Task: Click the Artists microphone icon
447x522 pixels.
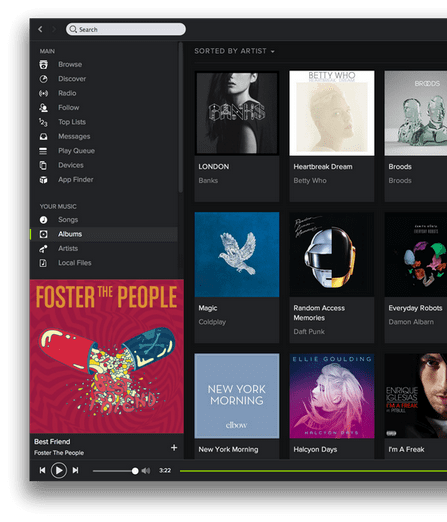Action: 43,249
